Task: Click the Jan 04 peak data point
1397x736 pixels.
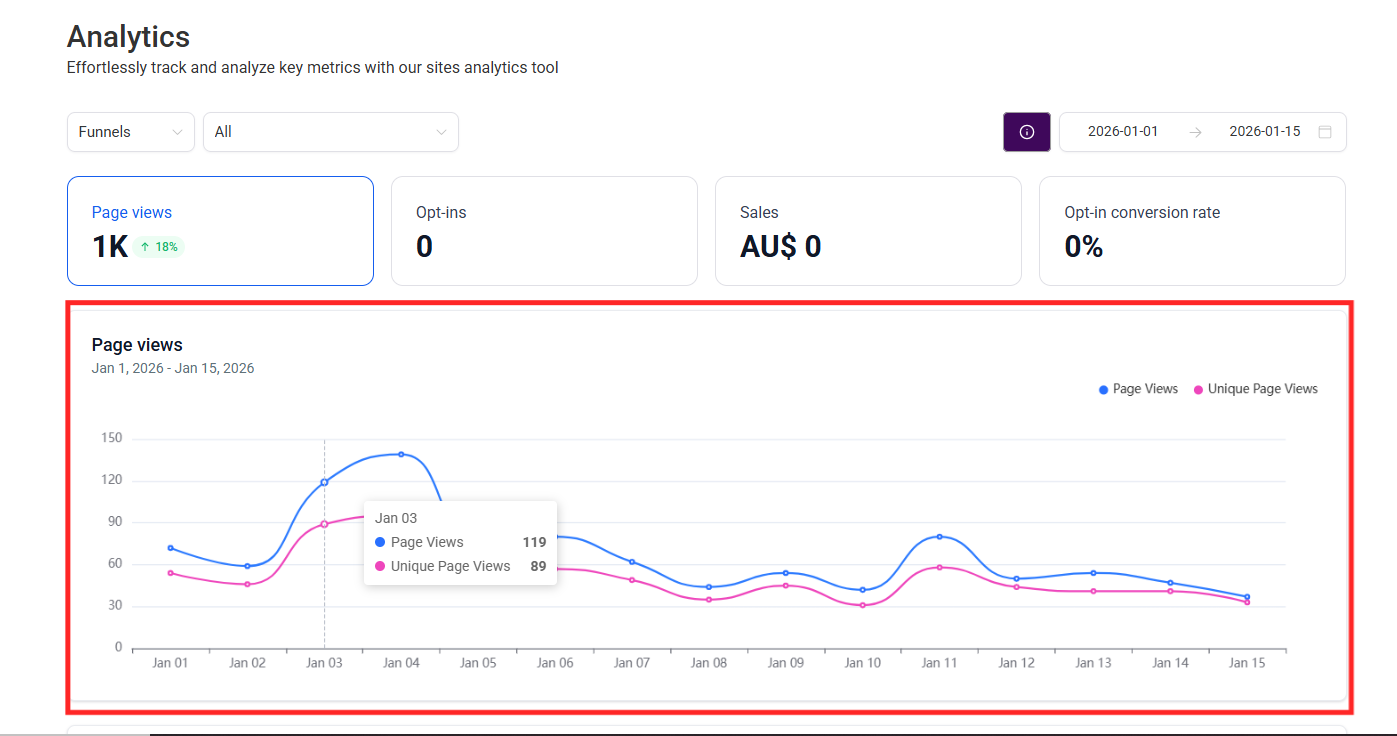Action: point(401,454)
